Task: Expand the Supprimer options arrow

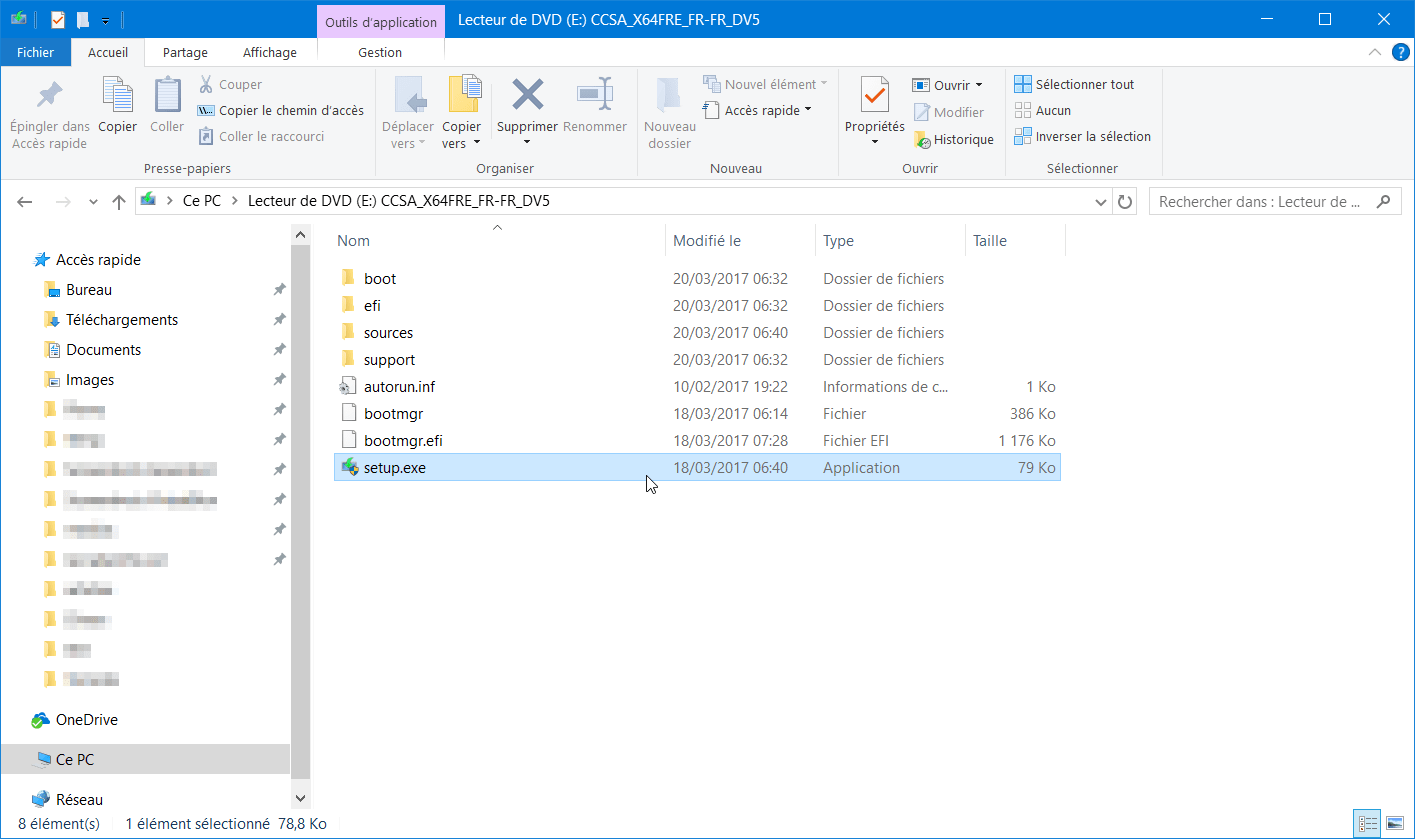Action: point(527,142)
